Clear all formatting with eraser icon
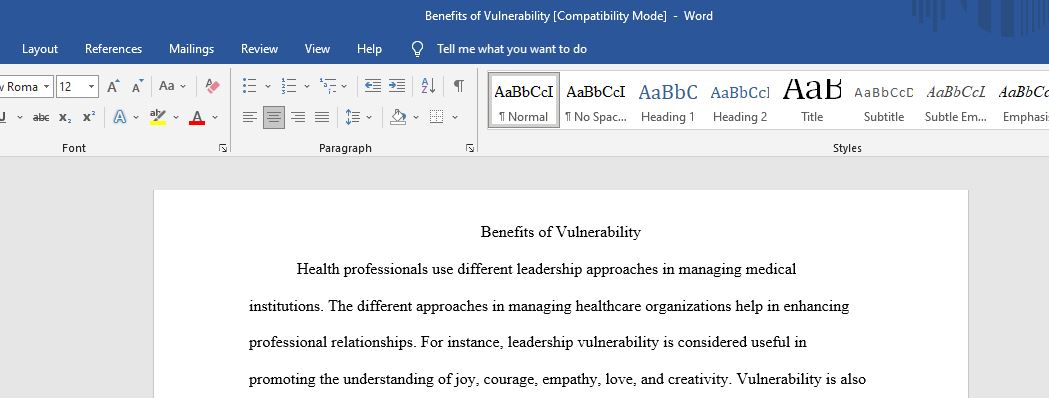The height and width of the screenshot is (398, 1049). (212, 86)
